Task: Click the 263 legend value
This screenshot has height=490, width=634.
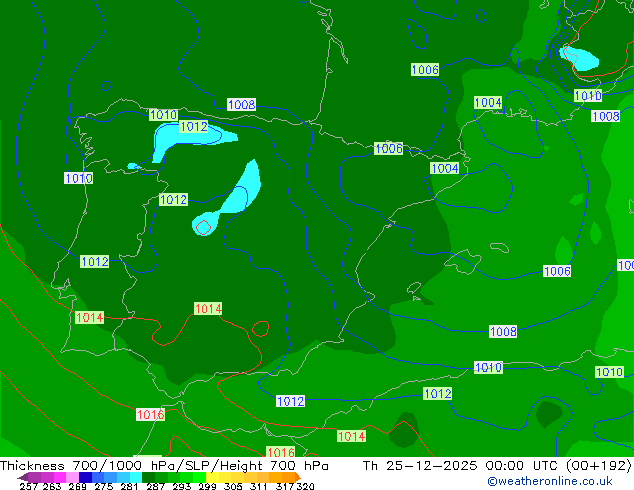Action: [52, 486]
